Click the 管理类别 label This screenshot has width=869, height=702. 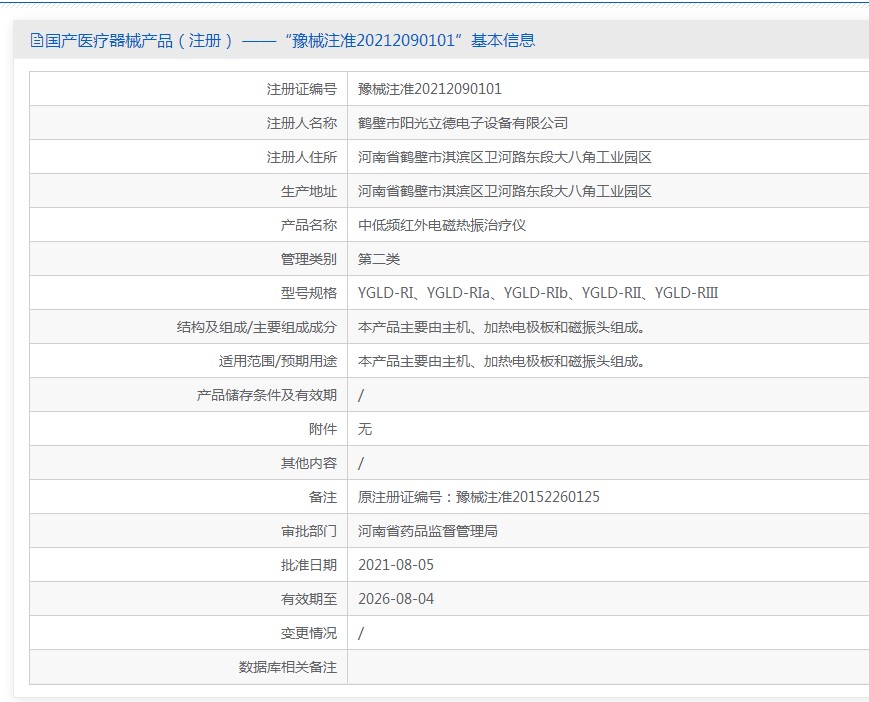[x=309, y=259]
